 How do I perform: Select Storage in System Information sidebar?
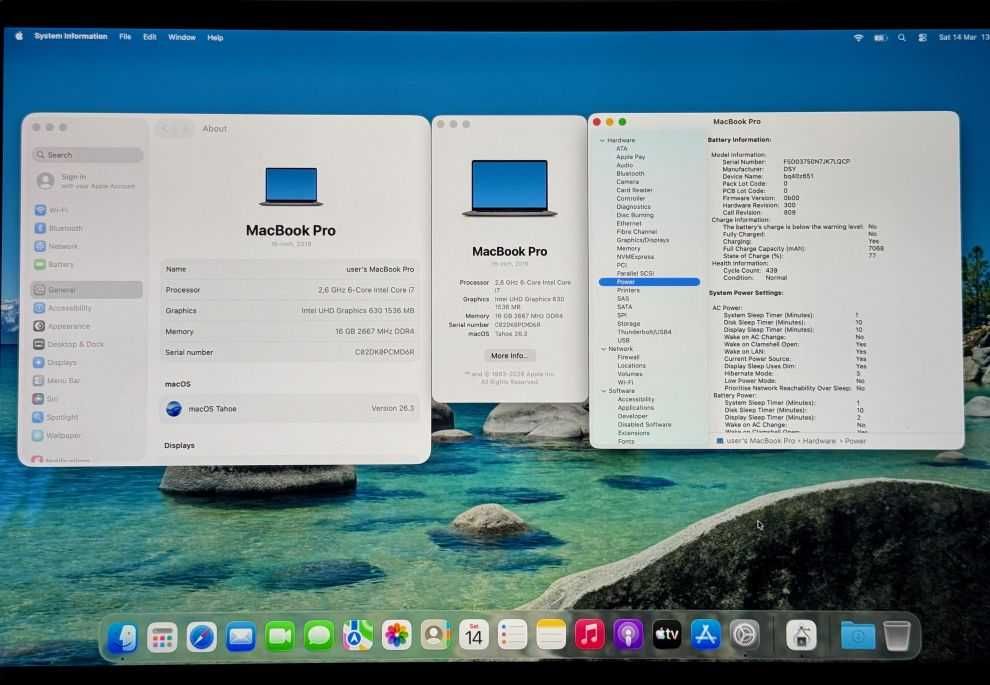(629, 323)
